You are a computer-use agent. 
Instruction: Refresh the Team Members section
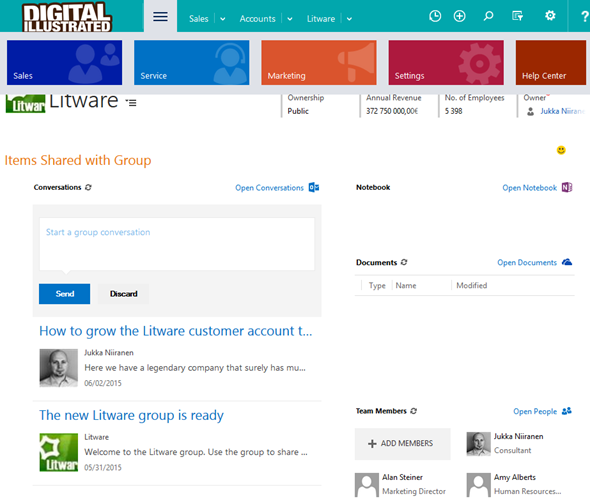(414, 411)
